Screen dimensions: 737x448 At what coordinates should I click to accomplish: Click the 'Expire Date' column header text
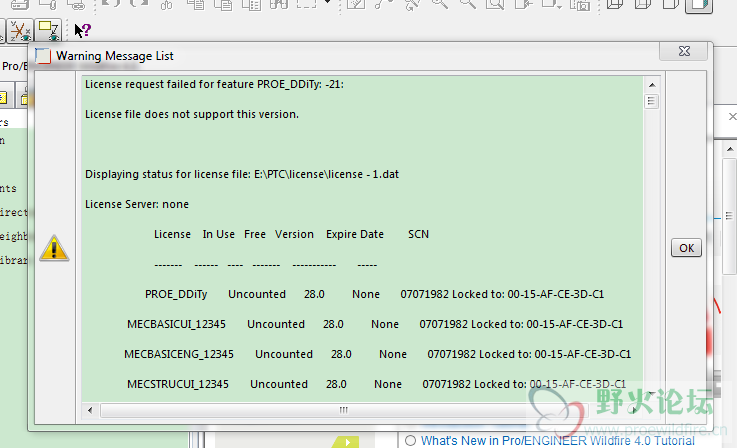click(x=355, y=234)
